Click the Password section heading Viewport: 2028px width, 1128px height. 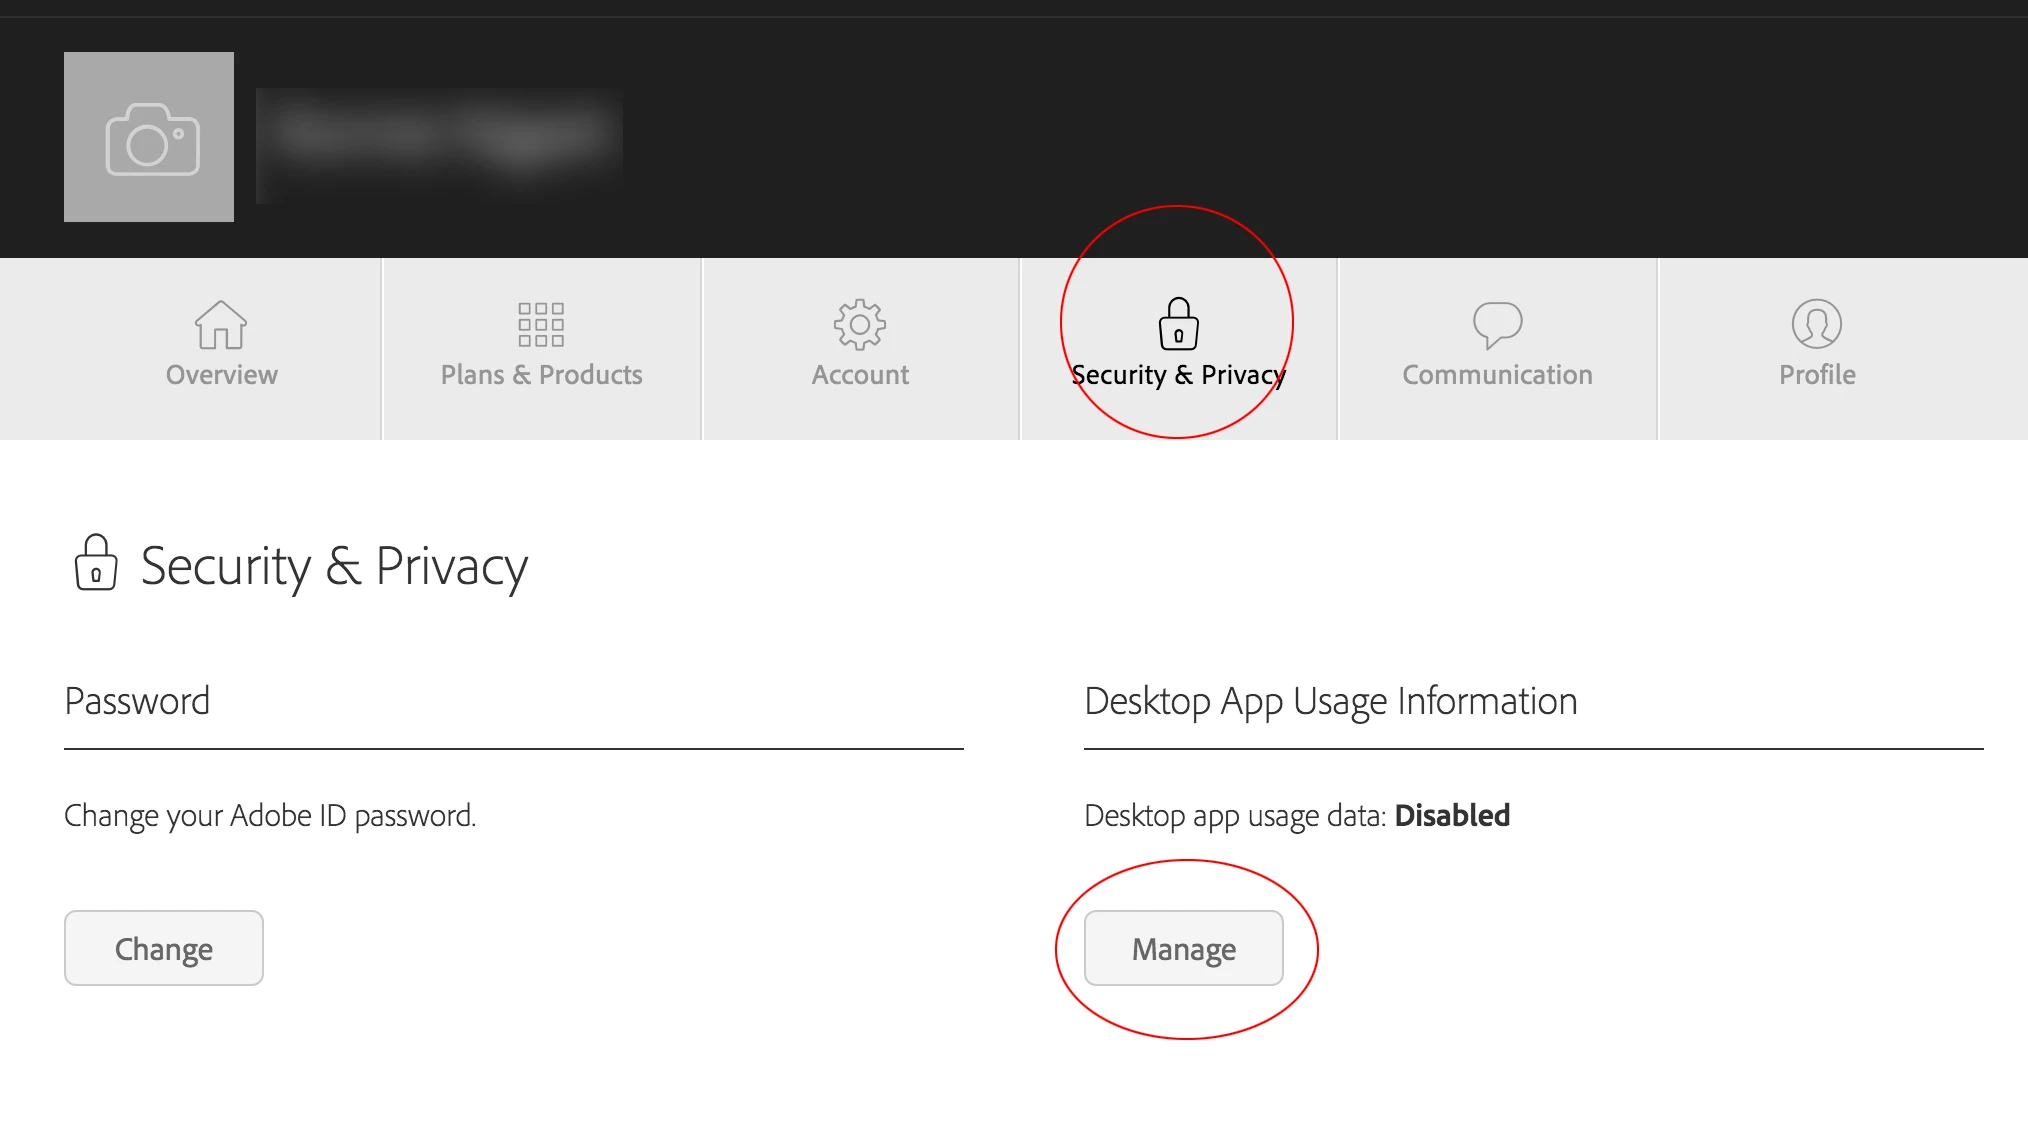coord(137,702)
